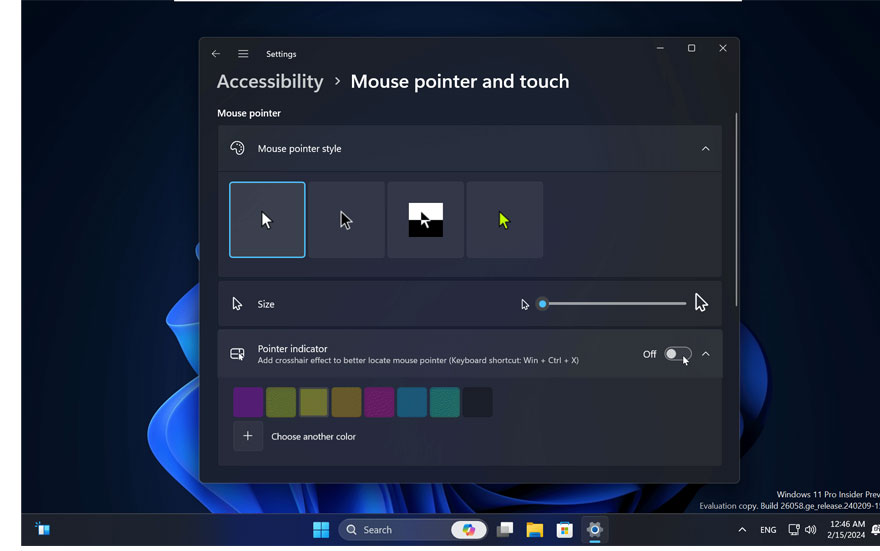Click the Settings gear taskbar icon
This screenshot has width=880, height=551.
point(594,530)
